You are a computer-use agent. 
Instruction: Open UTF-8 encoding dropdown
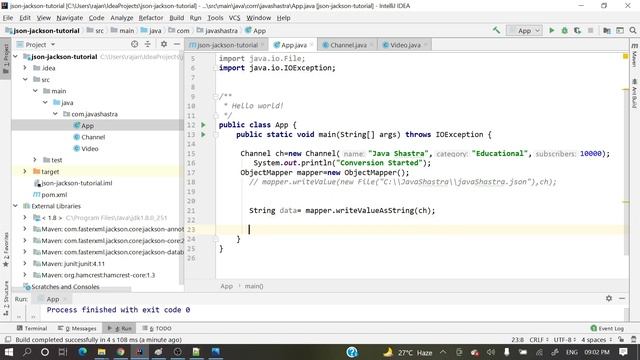565,340
